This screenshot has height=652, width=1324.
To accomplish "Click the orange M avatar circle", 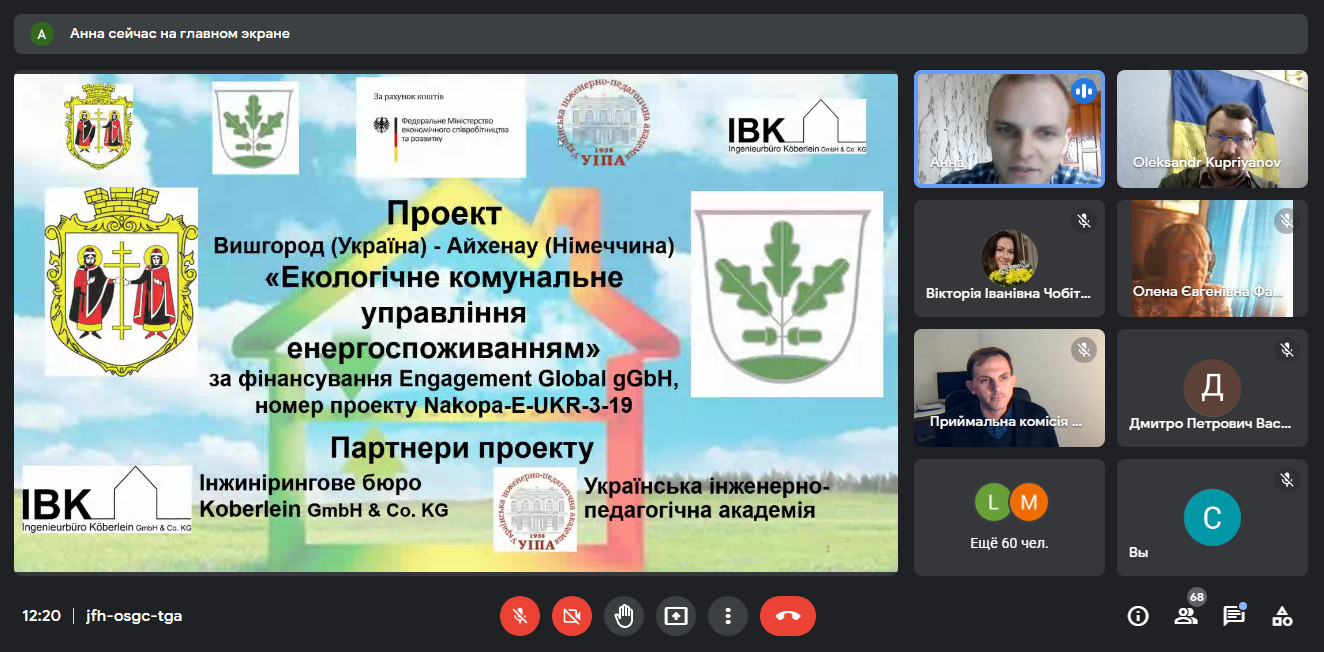I will point(1029,503).
